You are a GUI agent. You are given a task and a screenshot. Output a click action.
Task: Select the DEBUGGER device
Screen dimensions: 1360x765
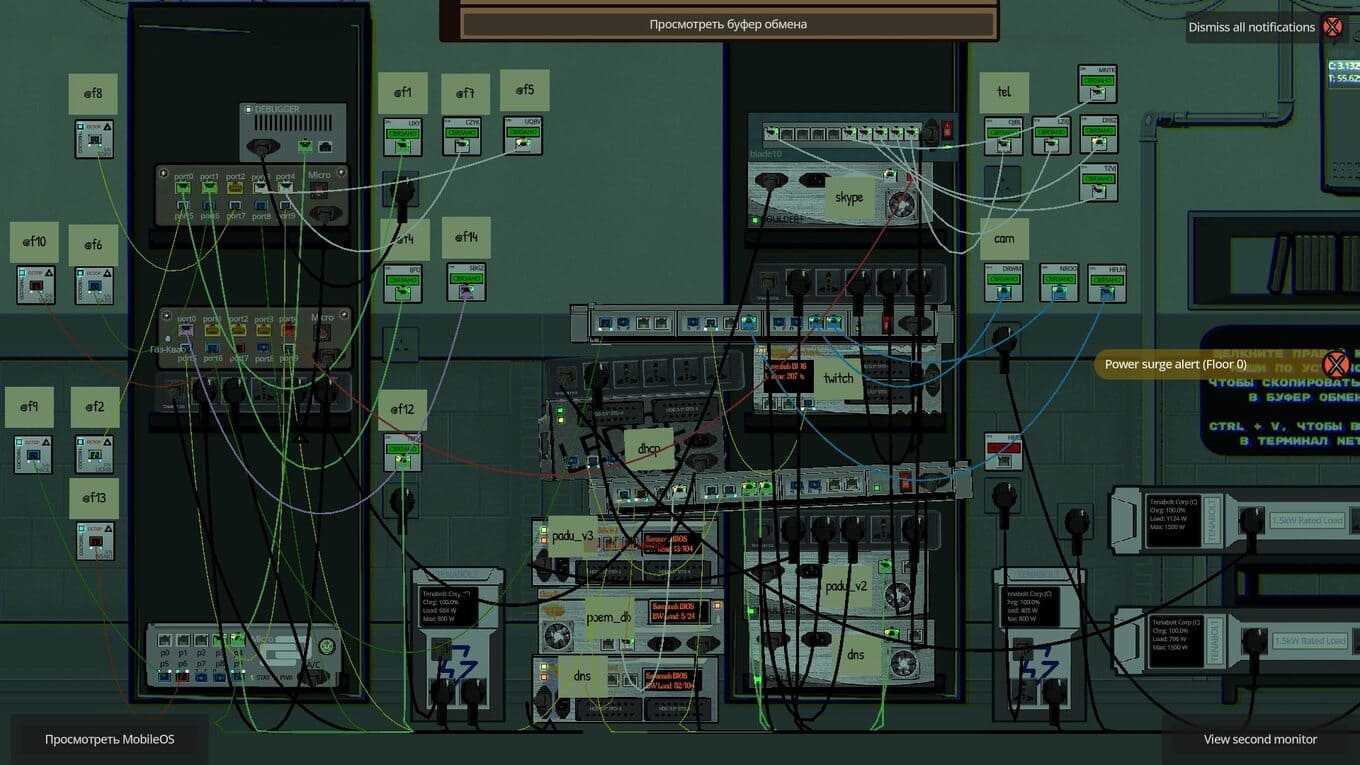[293, 131]
